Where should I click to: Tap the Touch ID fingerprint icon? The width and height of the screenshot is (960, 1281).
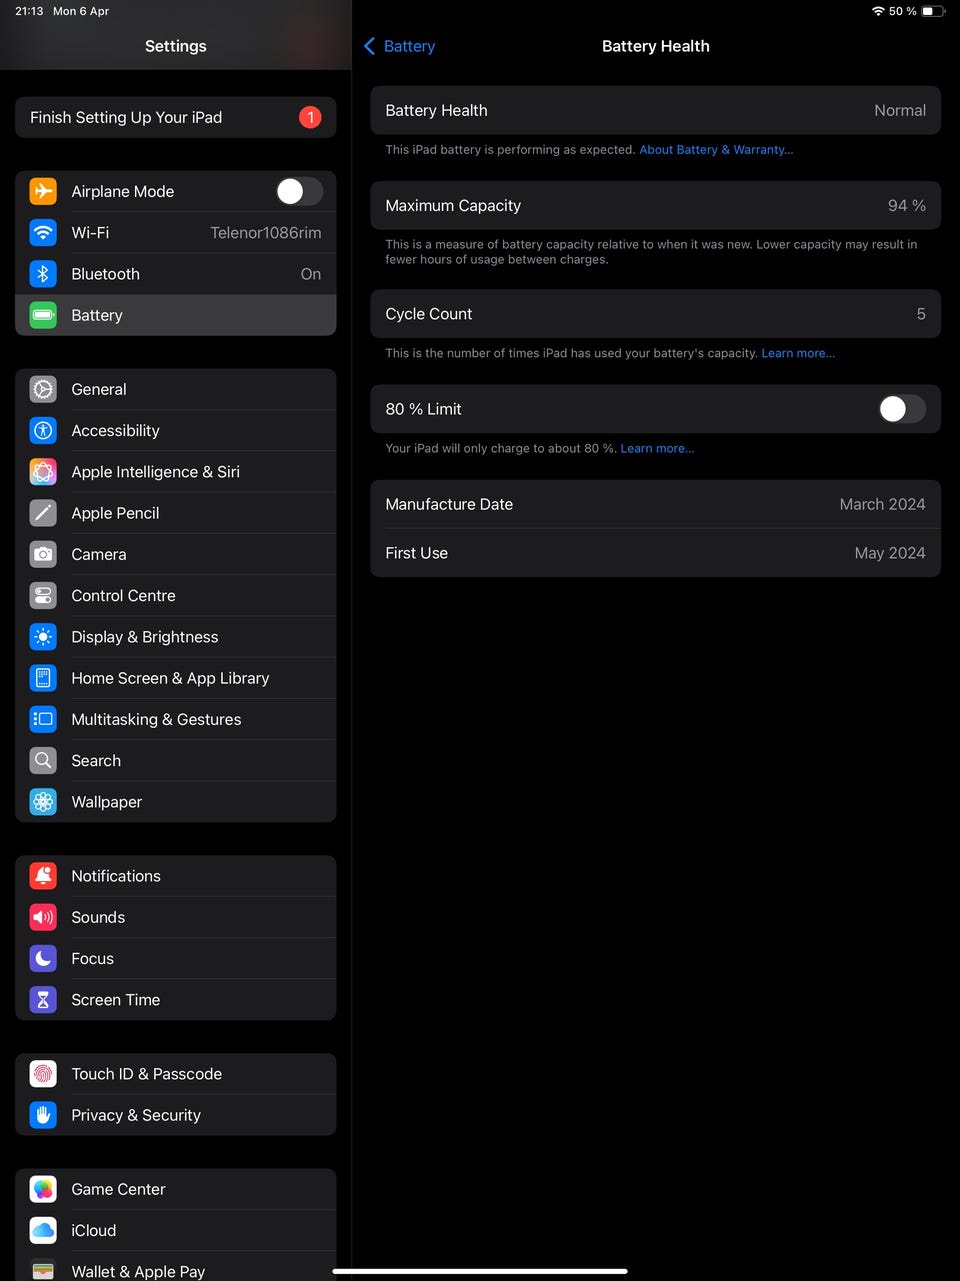click(43, 1074)
